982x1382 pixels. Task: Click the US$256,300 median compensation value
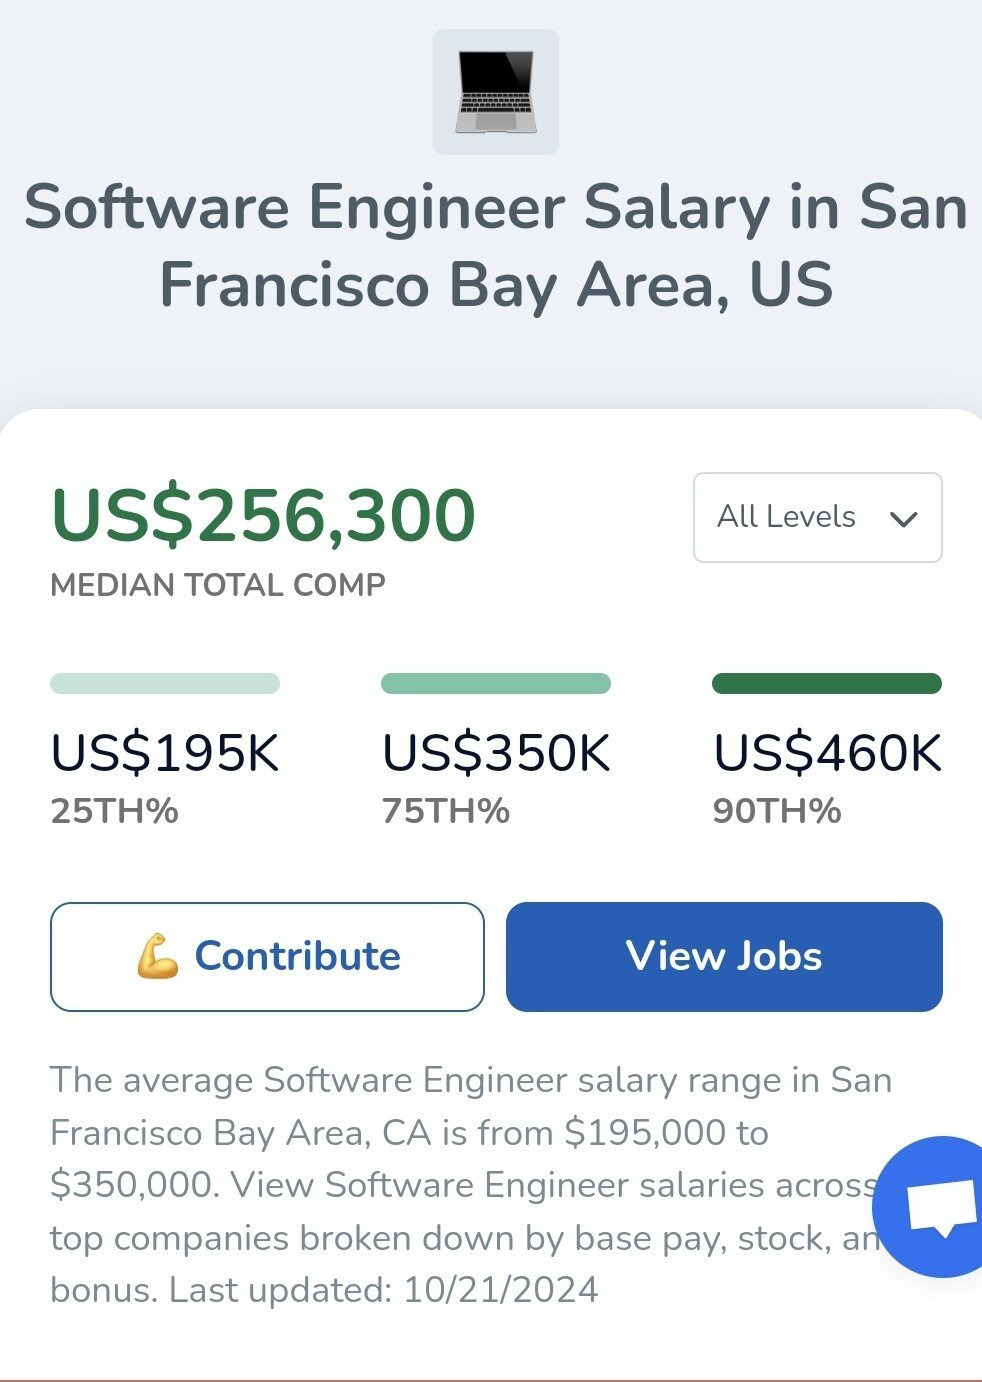click(263, 516)
